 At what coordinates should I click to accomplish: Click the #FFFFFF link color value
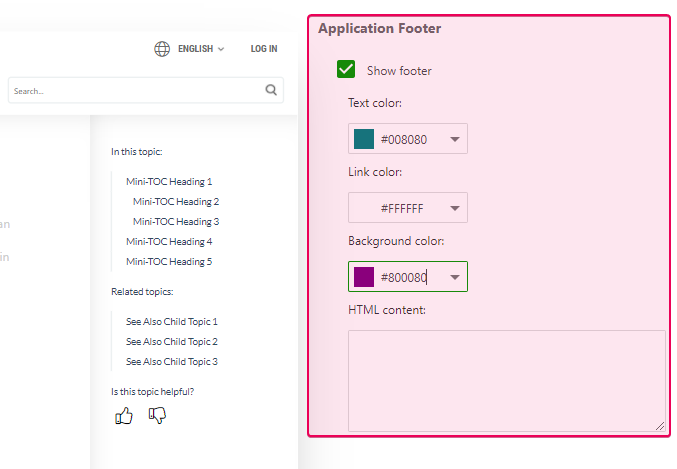coord(402,209)
